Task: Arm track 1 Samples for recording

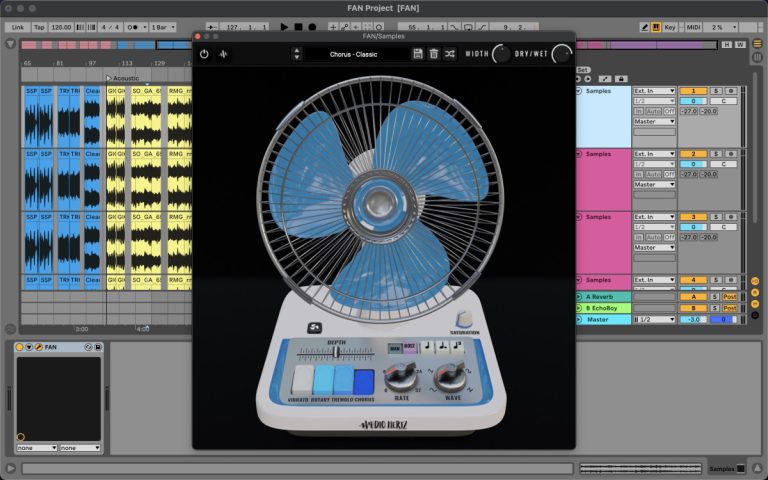Action: pyautogui.click(x=730, y=91)
